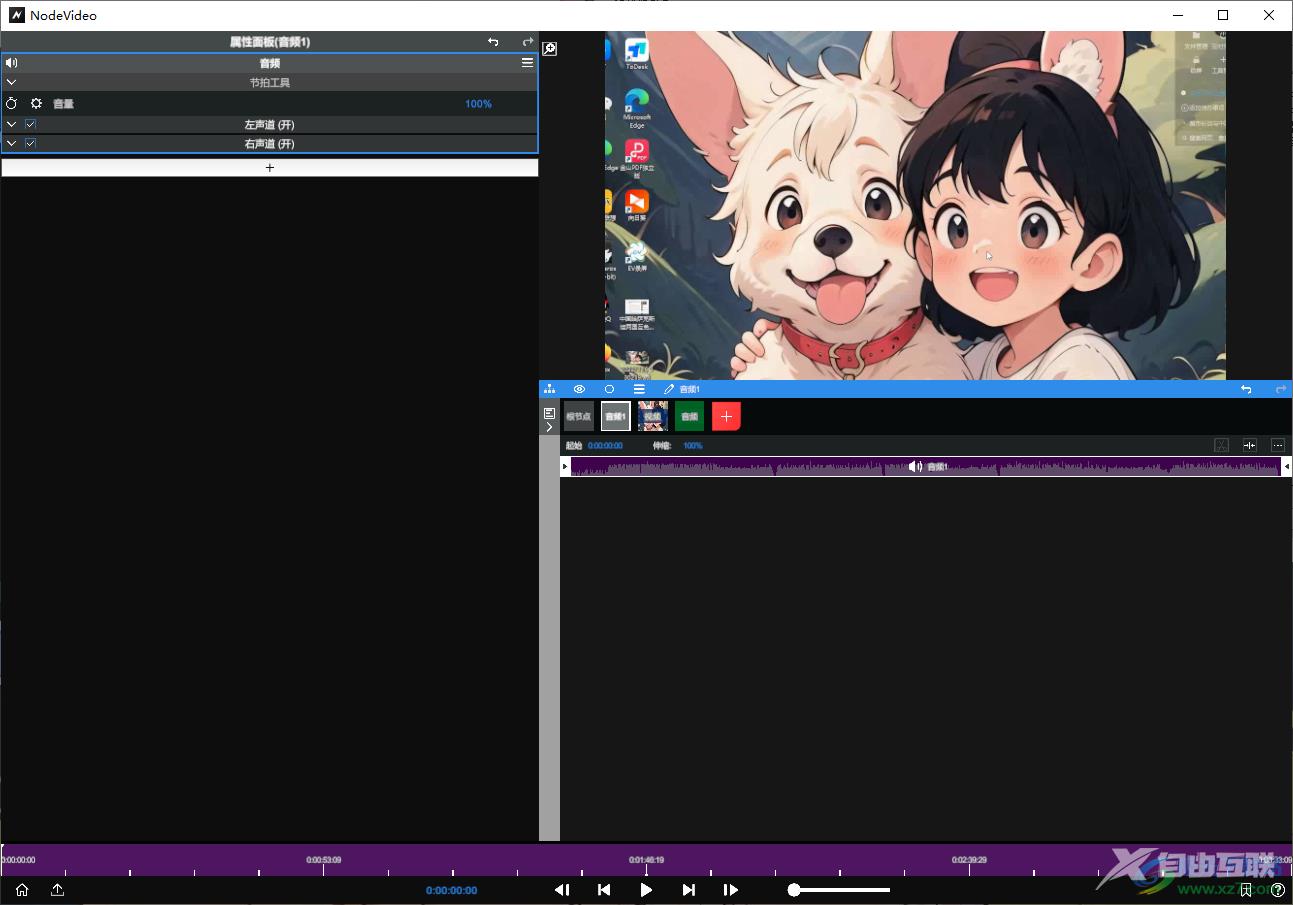Click the speaker icon in the 音频 header
This screenshot has height=905, width=1293.
[12, 62]
